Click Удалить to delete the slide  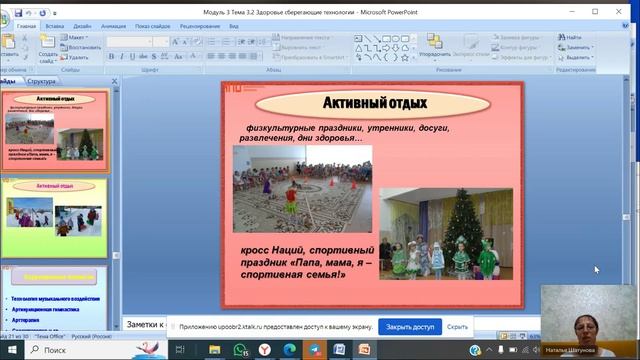click(75, 58)
